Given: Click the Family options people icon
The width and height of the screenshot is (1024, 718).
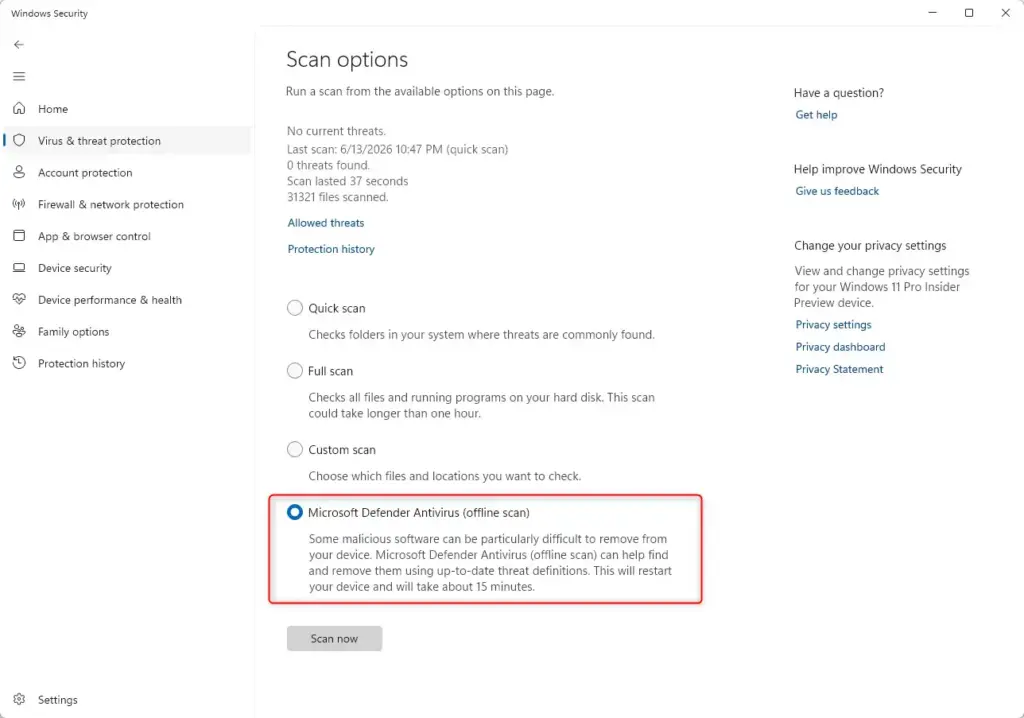Looking at the screenshot, I should (19, 331).
